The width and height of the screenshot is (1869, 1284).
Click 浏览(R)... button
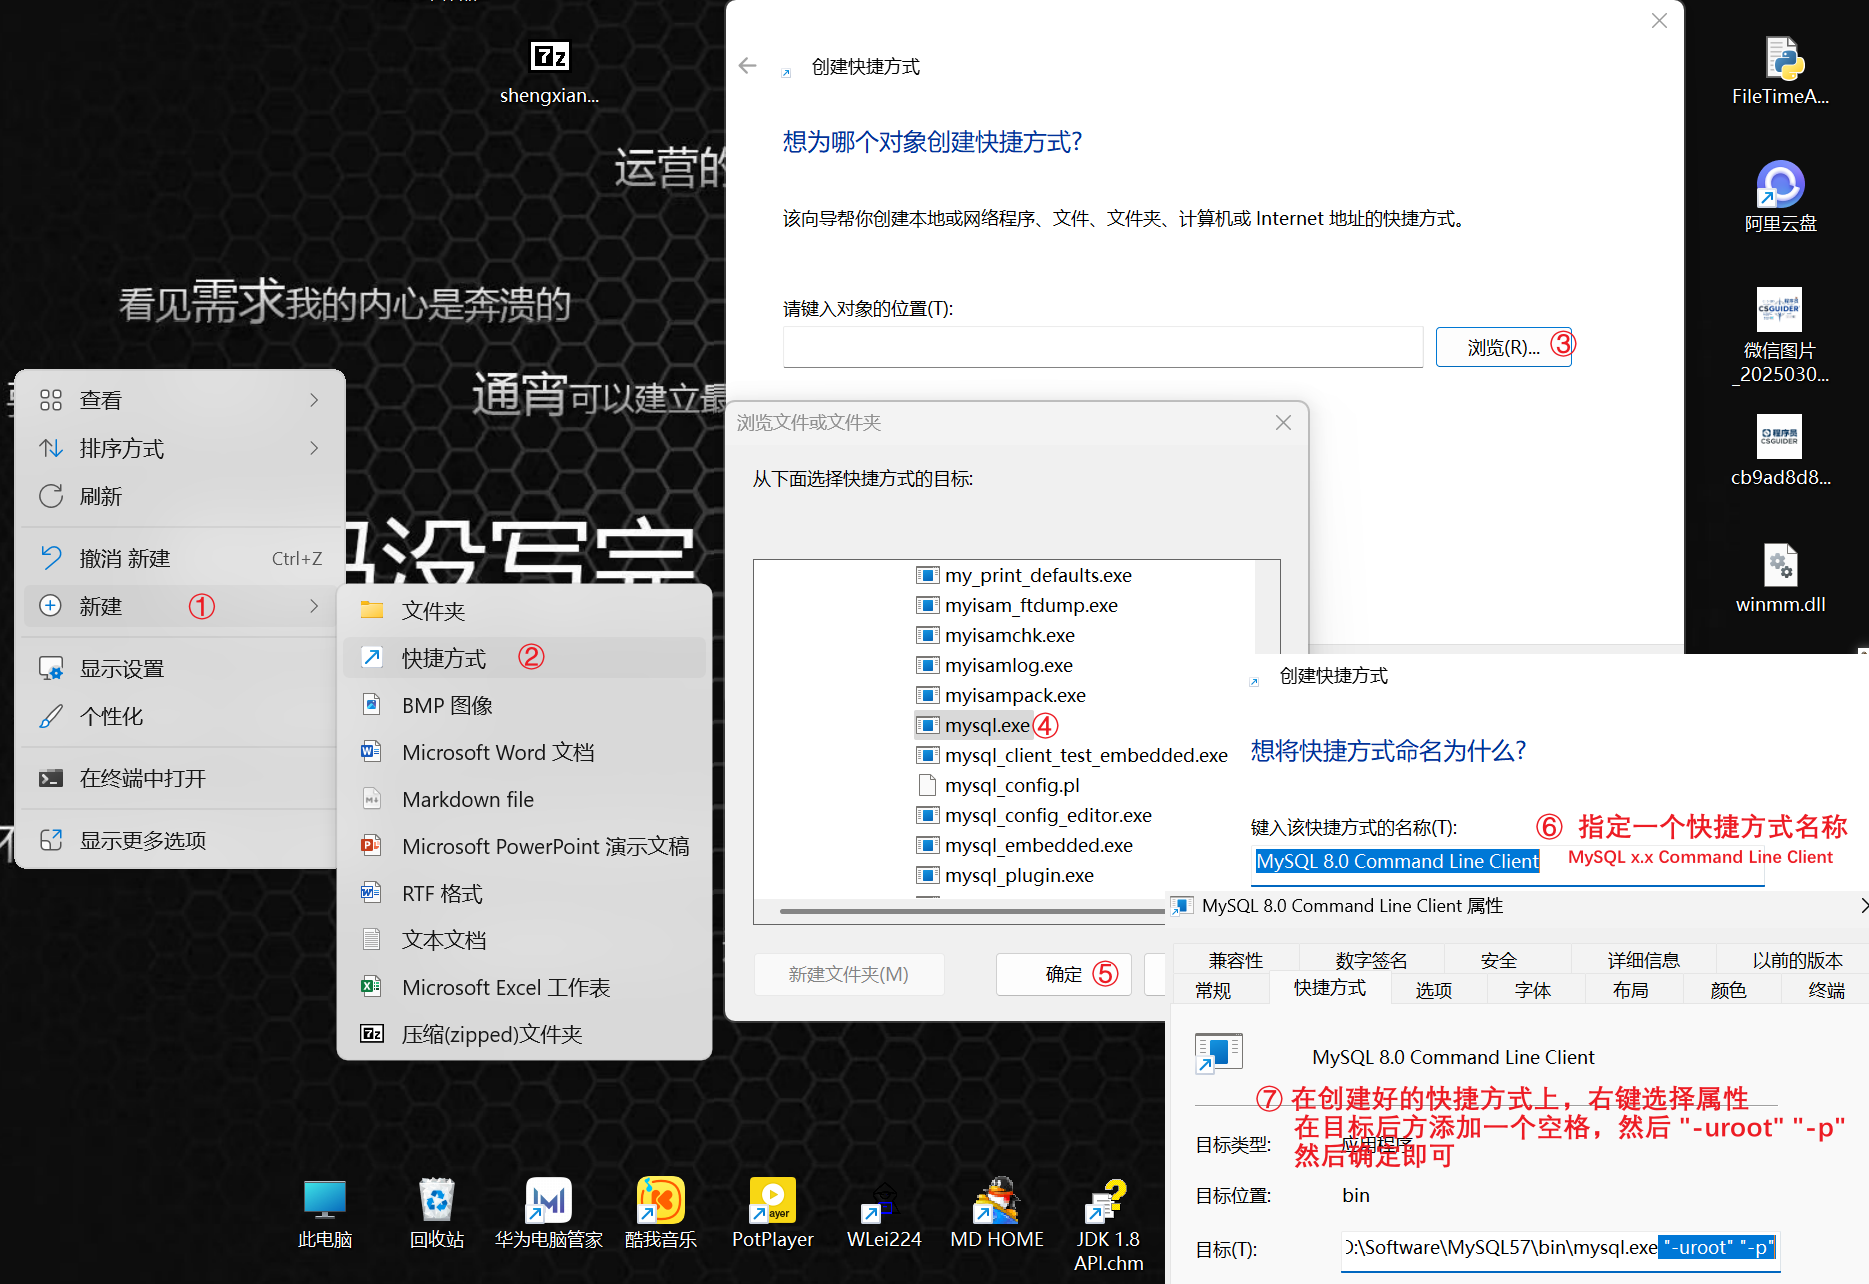(x=1503, y=347)
